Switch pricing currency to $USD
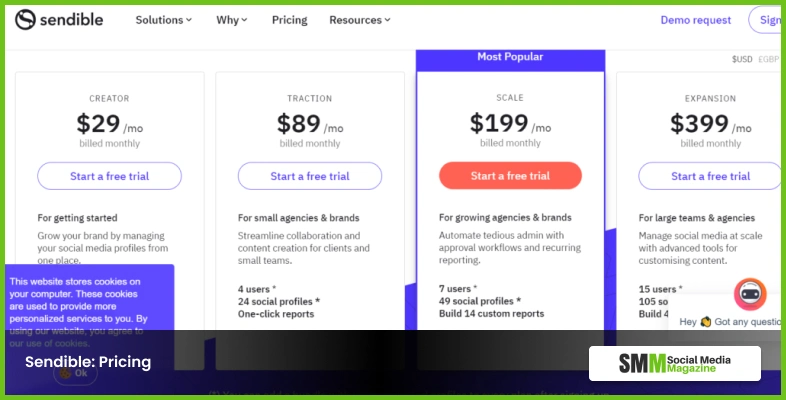The height and width of the screenshot is (400, 786). coord(742,60)
